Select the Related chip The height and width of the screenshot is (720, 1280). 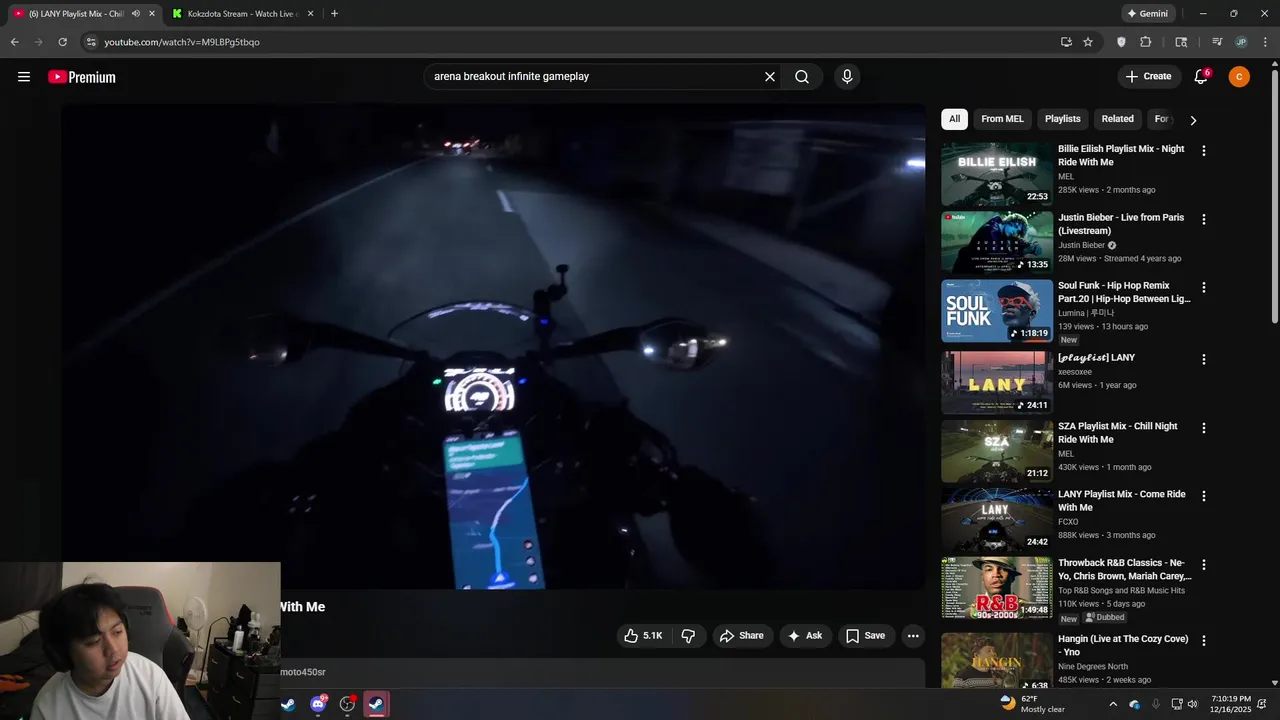pyautogui.click(x=1117, y=119)
